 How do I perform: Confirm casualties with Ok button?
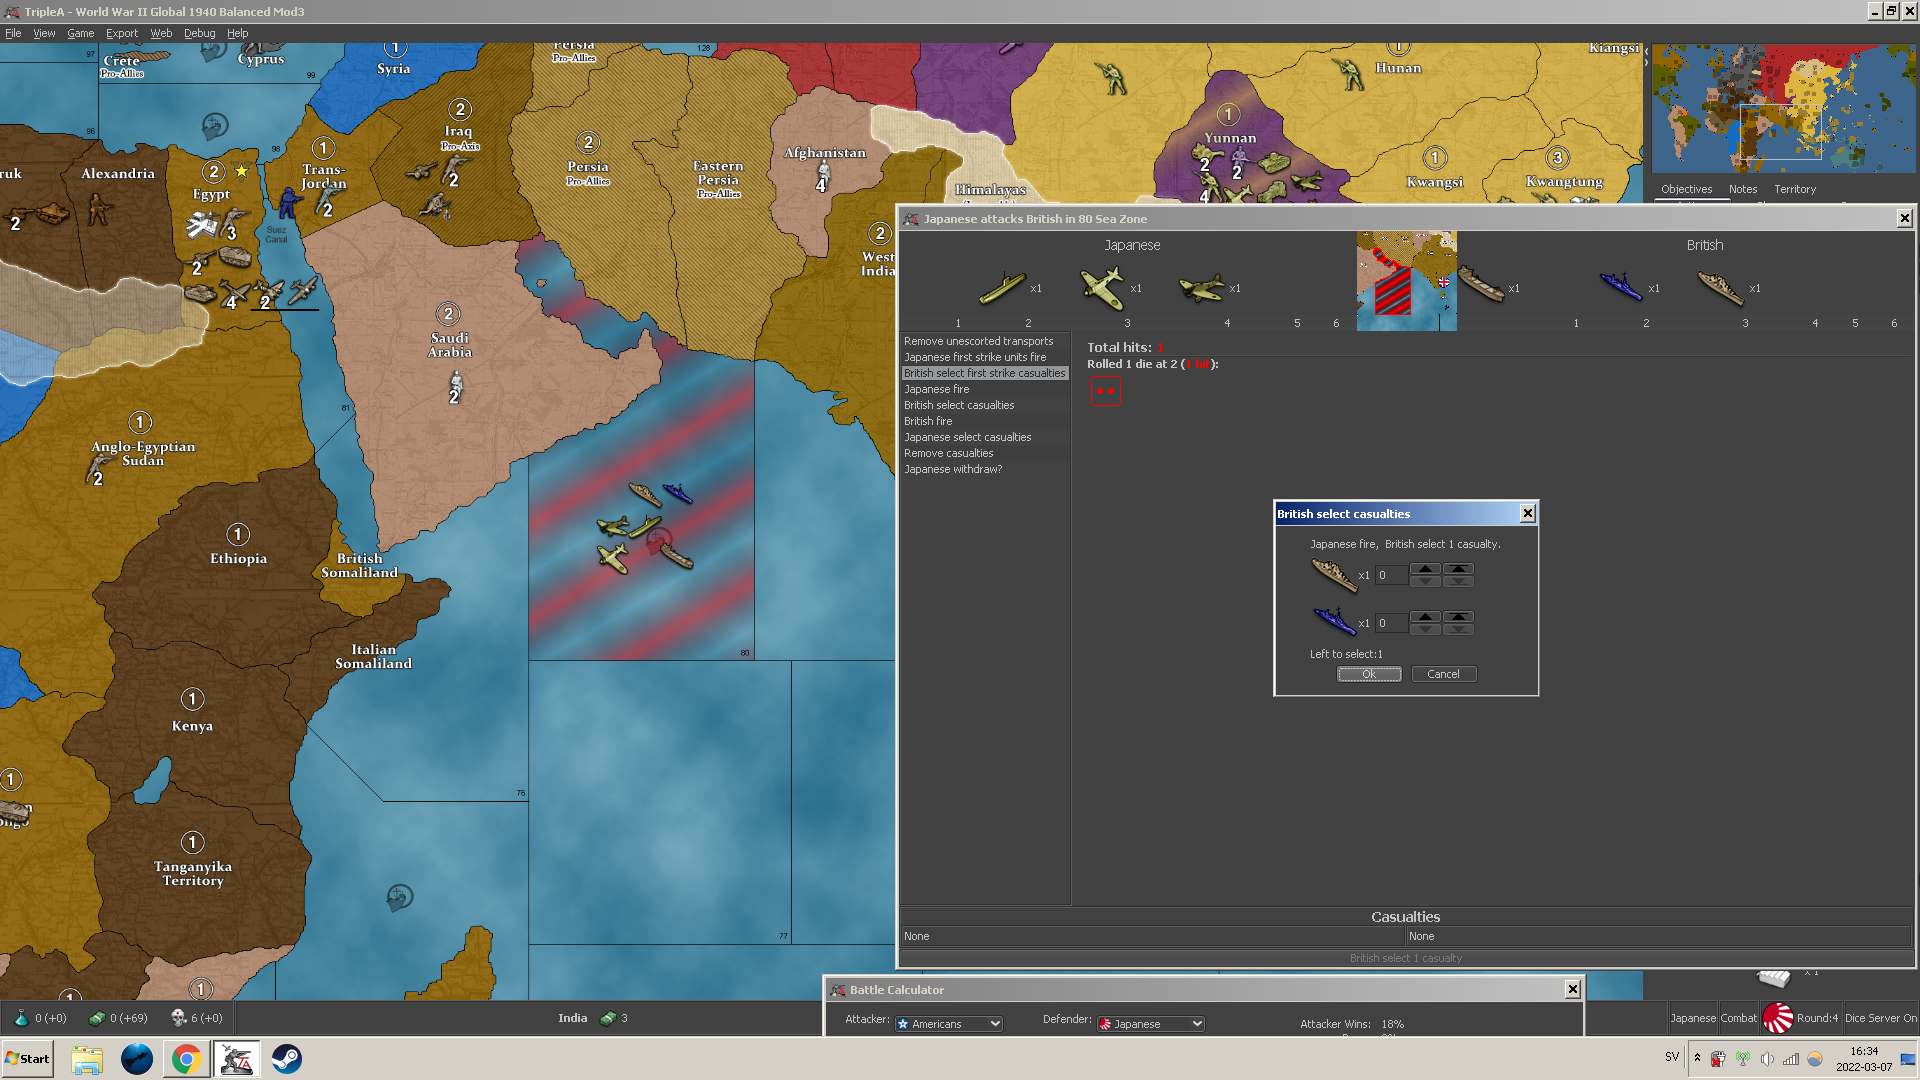[x=1369, y=674]
